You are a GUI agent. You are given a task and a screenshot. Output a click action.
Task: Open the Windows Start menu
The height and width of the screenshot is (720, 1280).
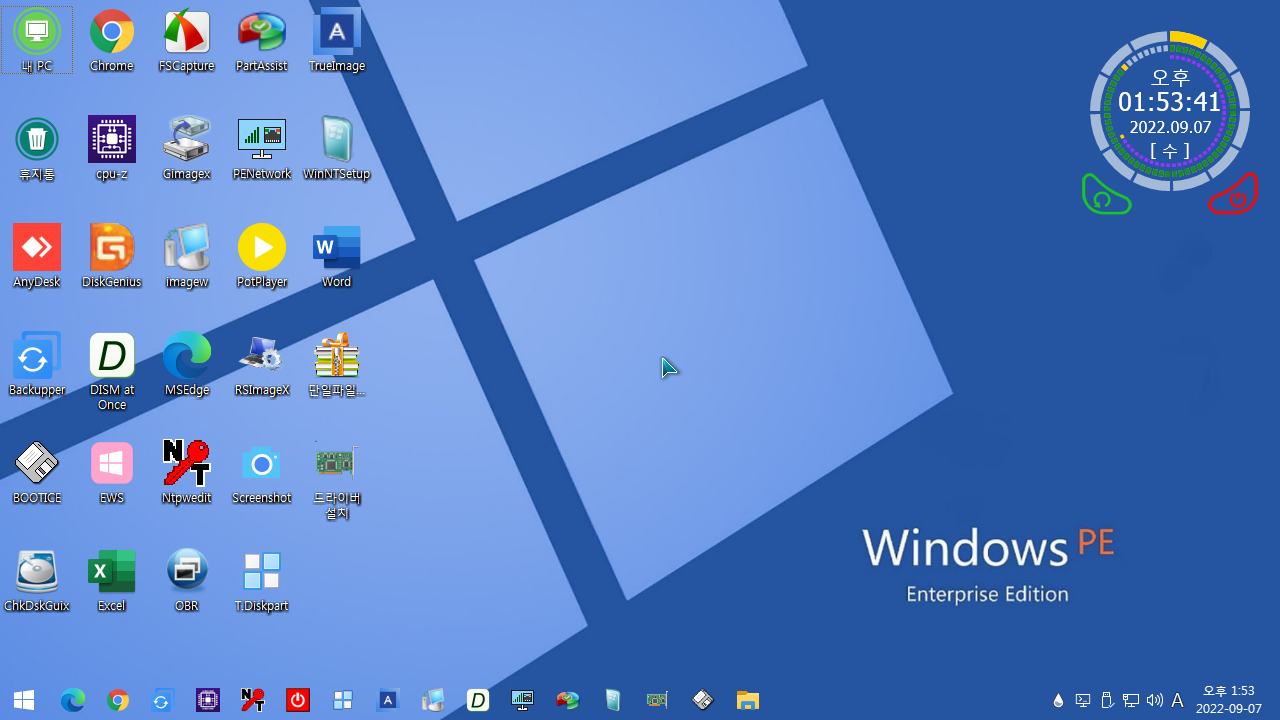(24, 700)
